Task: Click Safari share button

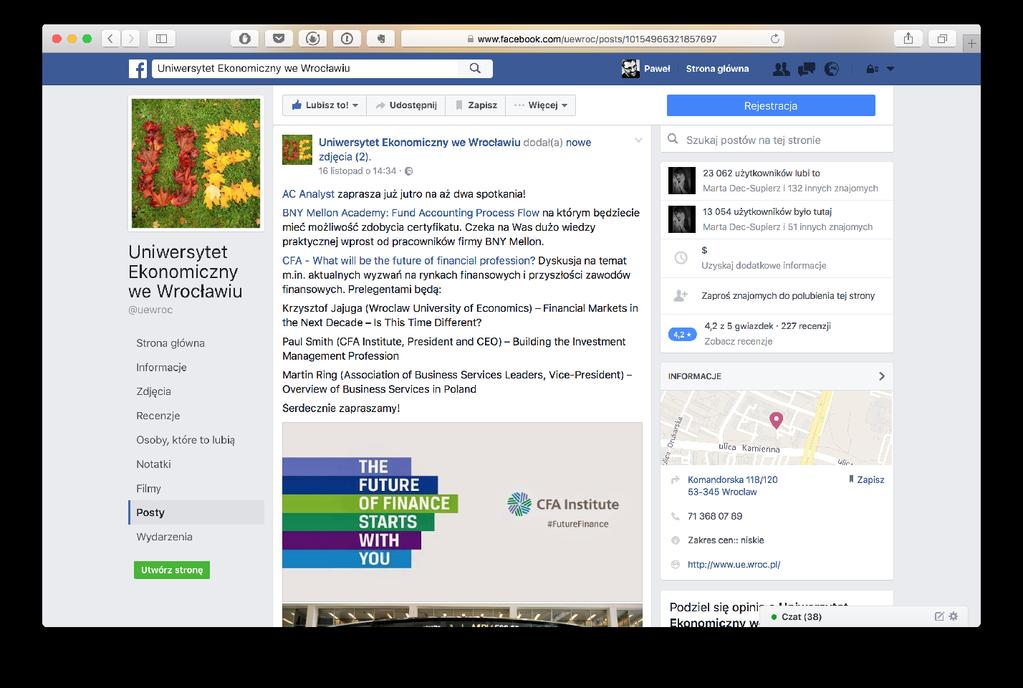Action: [x=908, y=38]
